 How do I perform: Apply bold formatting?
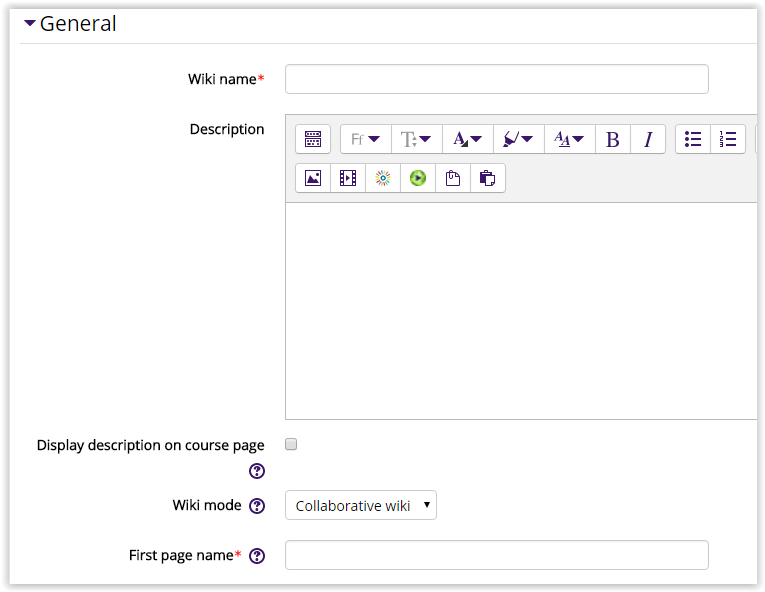613,139
